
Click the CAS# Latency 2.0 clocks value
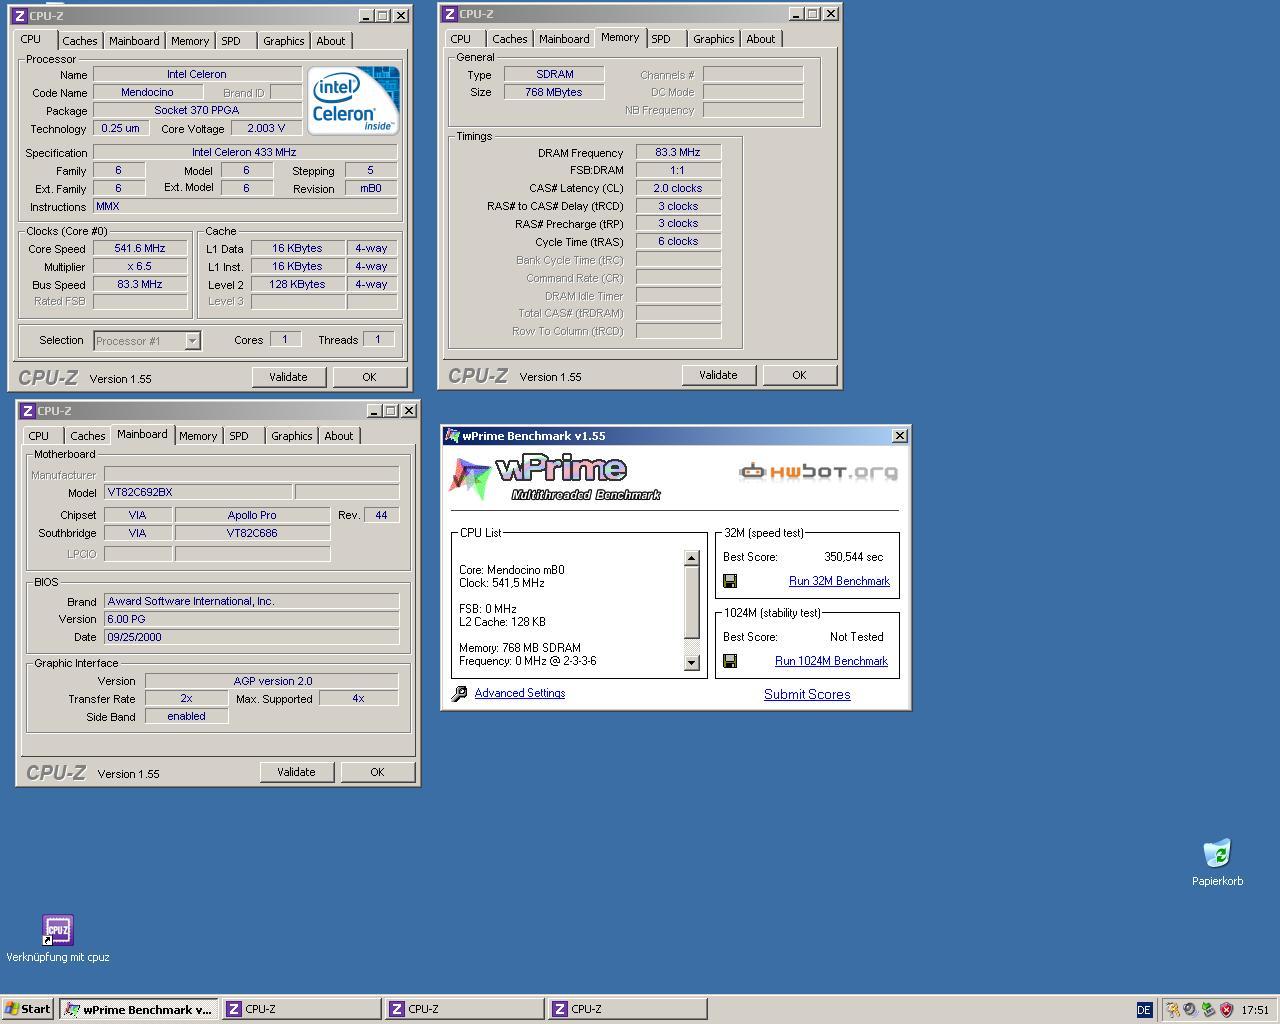(678, 188)
